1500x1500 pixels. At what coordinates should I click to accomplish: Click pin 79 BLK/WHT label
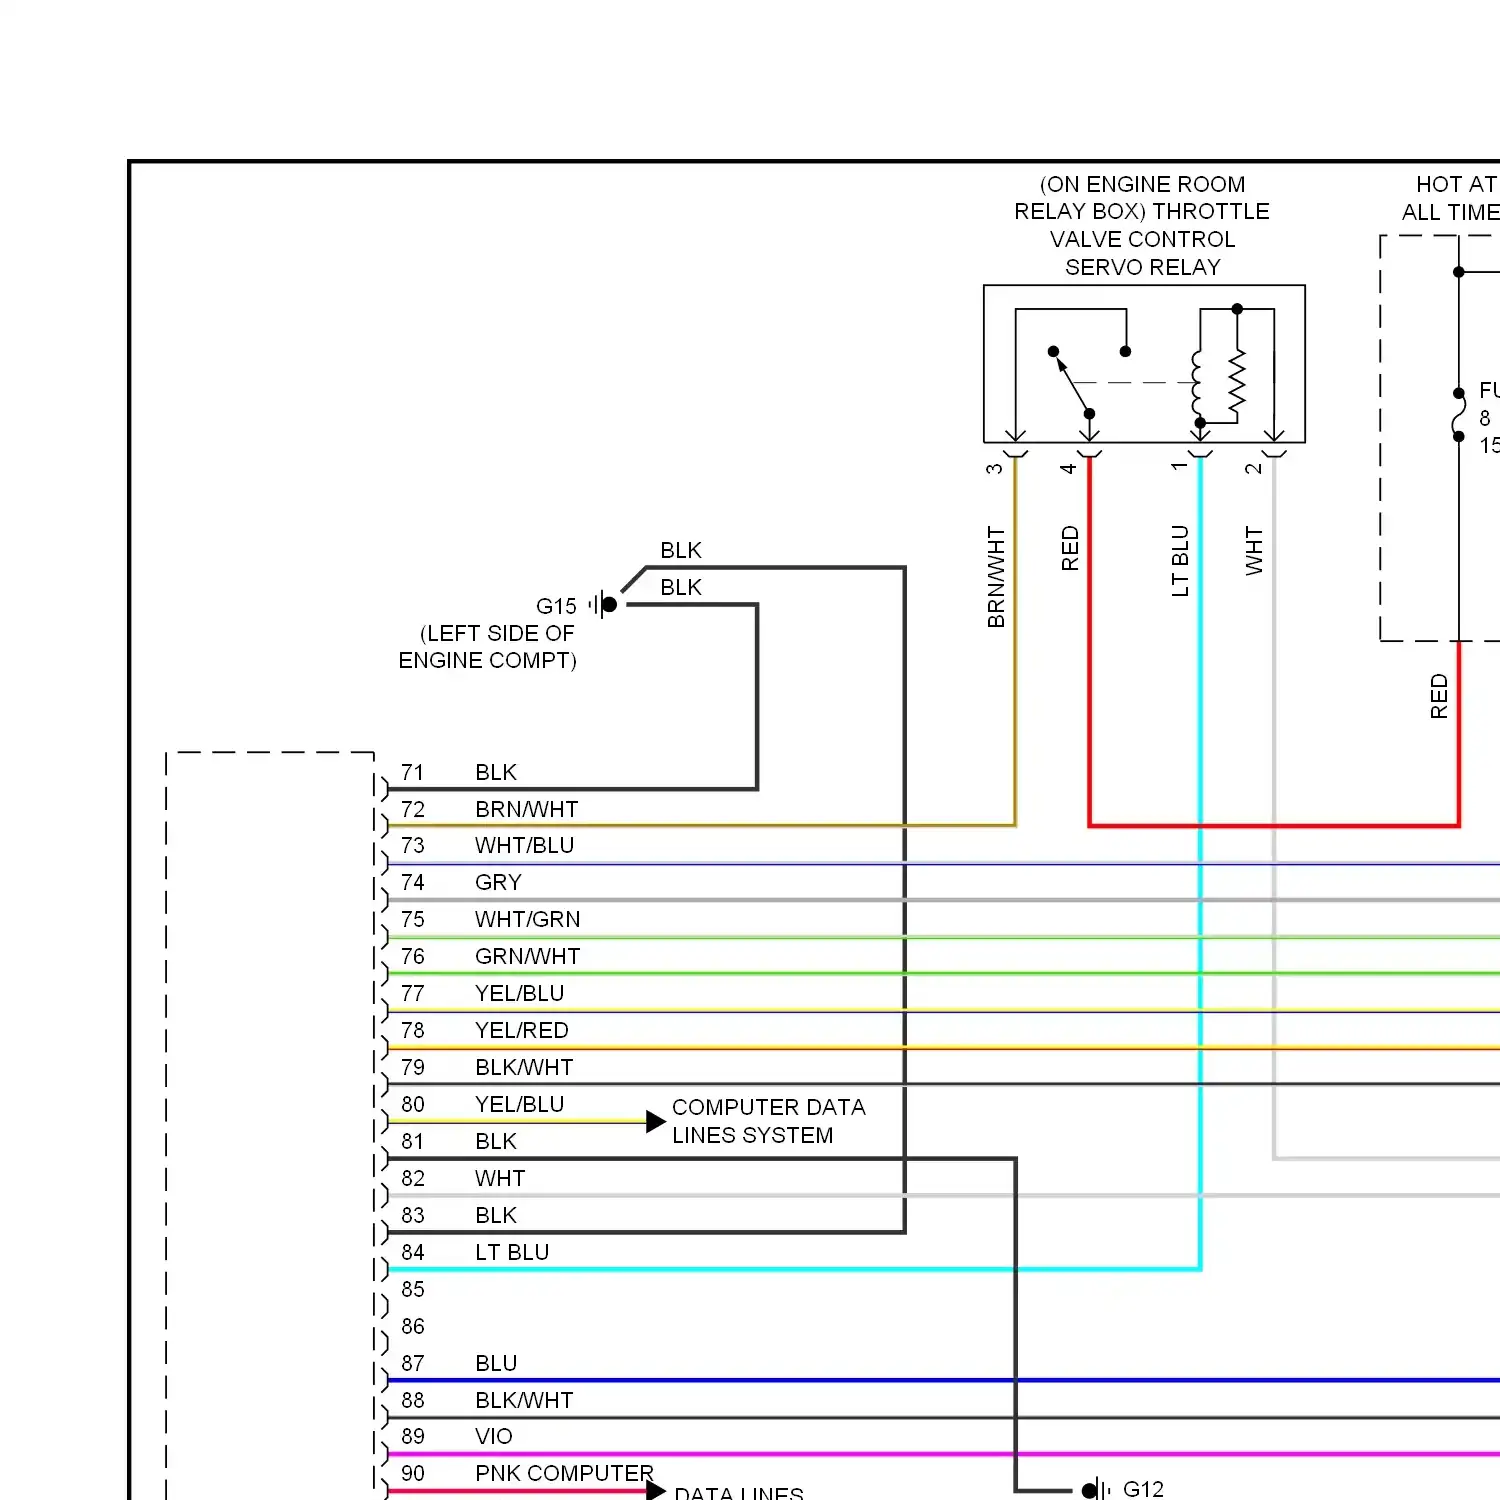tap(524, 1067)
